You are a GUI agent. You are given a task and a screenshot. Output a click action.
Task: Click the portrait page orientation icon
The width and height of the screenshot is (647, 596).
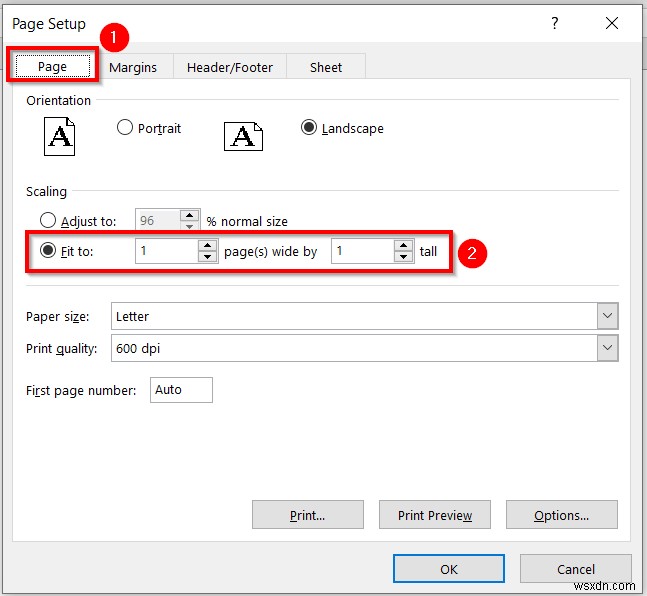click(59, 136)
